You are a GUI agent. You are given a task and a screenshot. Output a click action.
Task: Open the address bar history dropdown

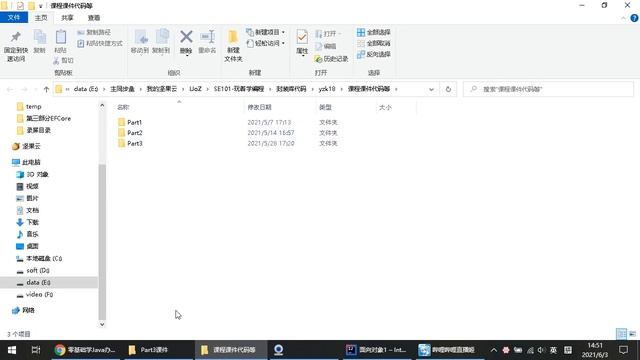[x=431, y=89]
